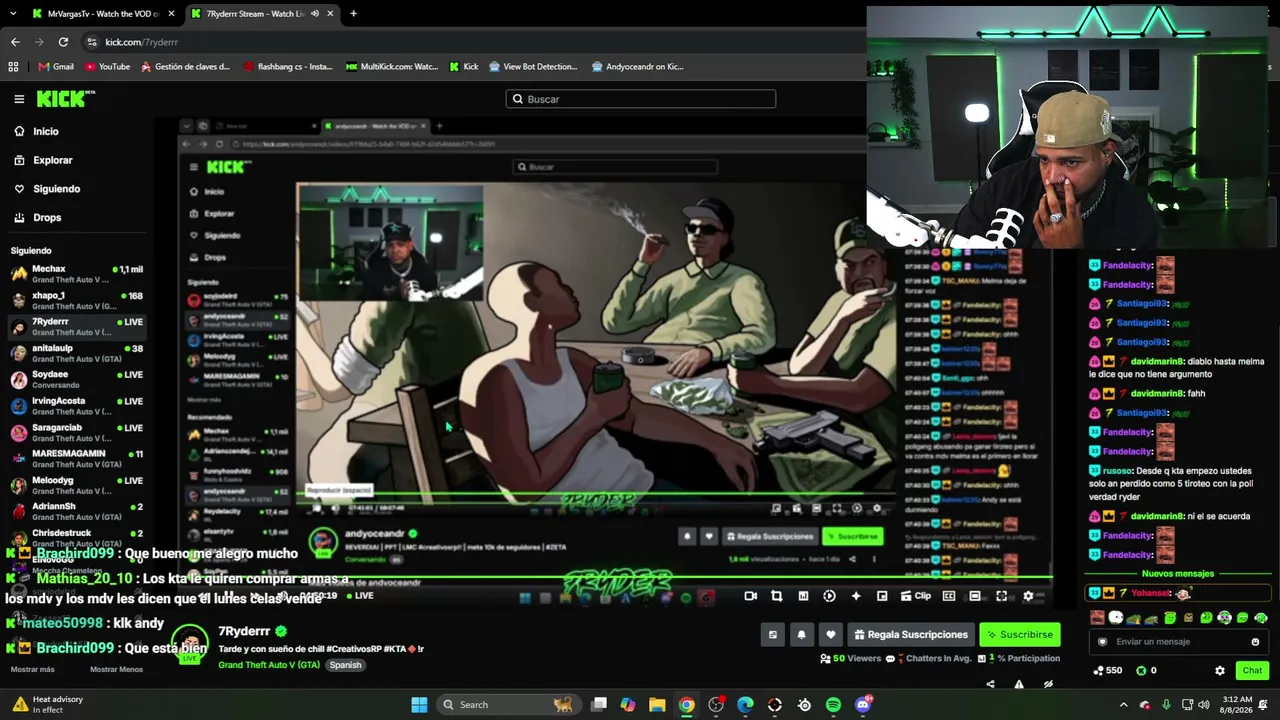
Task: Close the MrVargasTv browser tab
Action: coord(171,14)
